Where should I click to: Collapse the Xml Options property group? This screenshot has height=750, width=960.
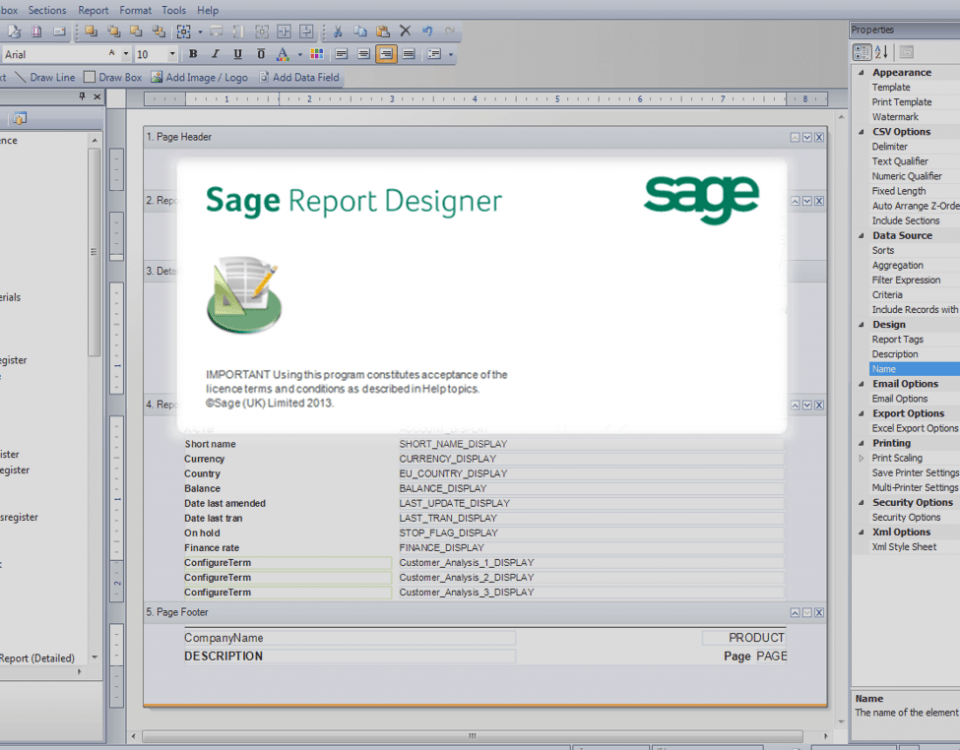point(861,532)
